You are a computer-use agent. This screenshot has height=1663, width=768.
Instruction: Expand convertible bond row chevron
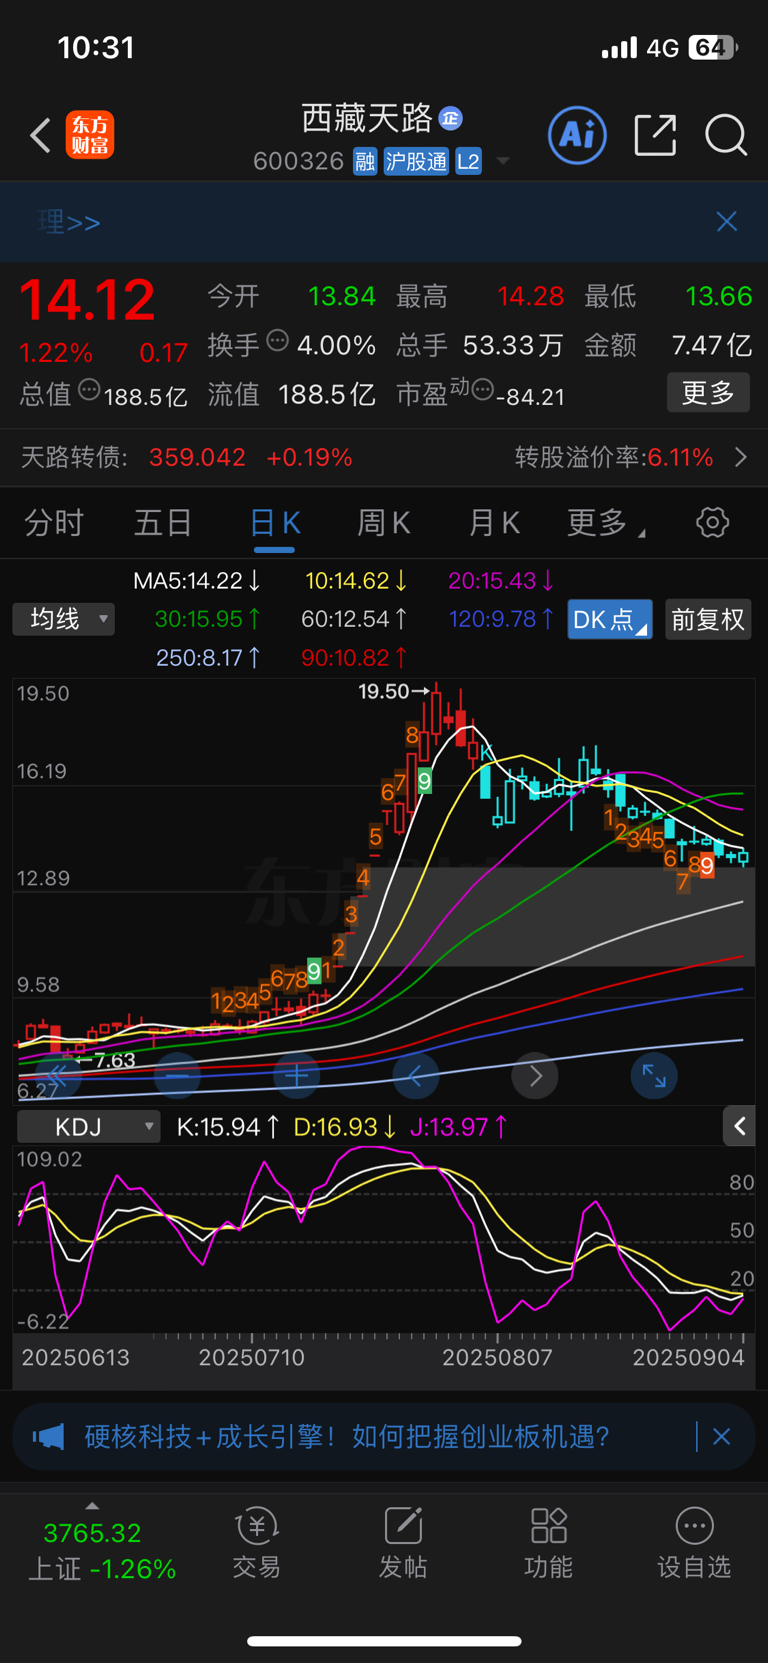coord(741,458)
